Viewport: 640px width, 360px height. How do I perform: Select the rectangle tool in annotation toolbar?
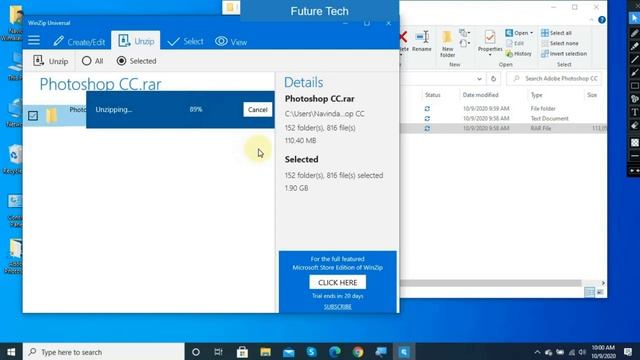pos(634,86)
